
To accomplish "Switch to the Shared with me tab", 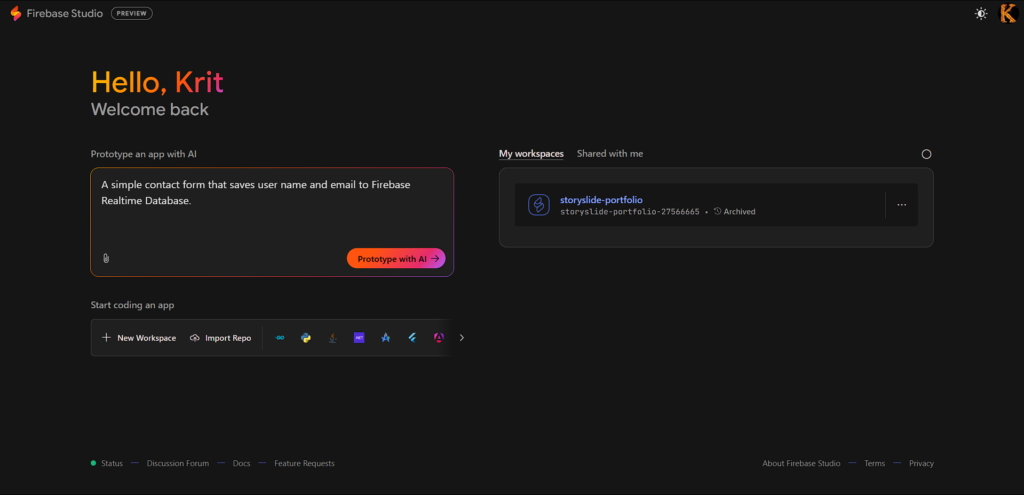I will point(610,153).
